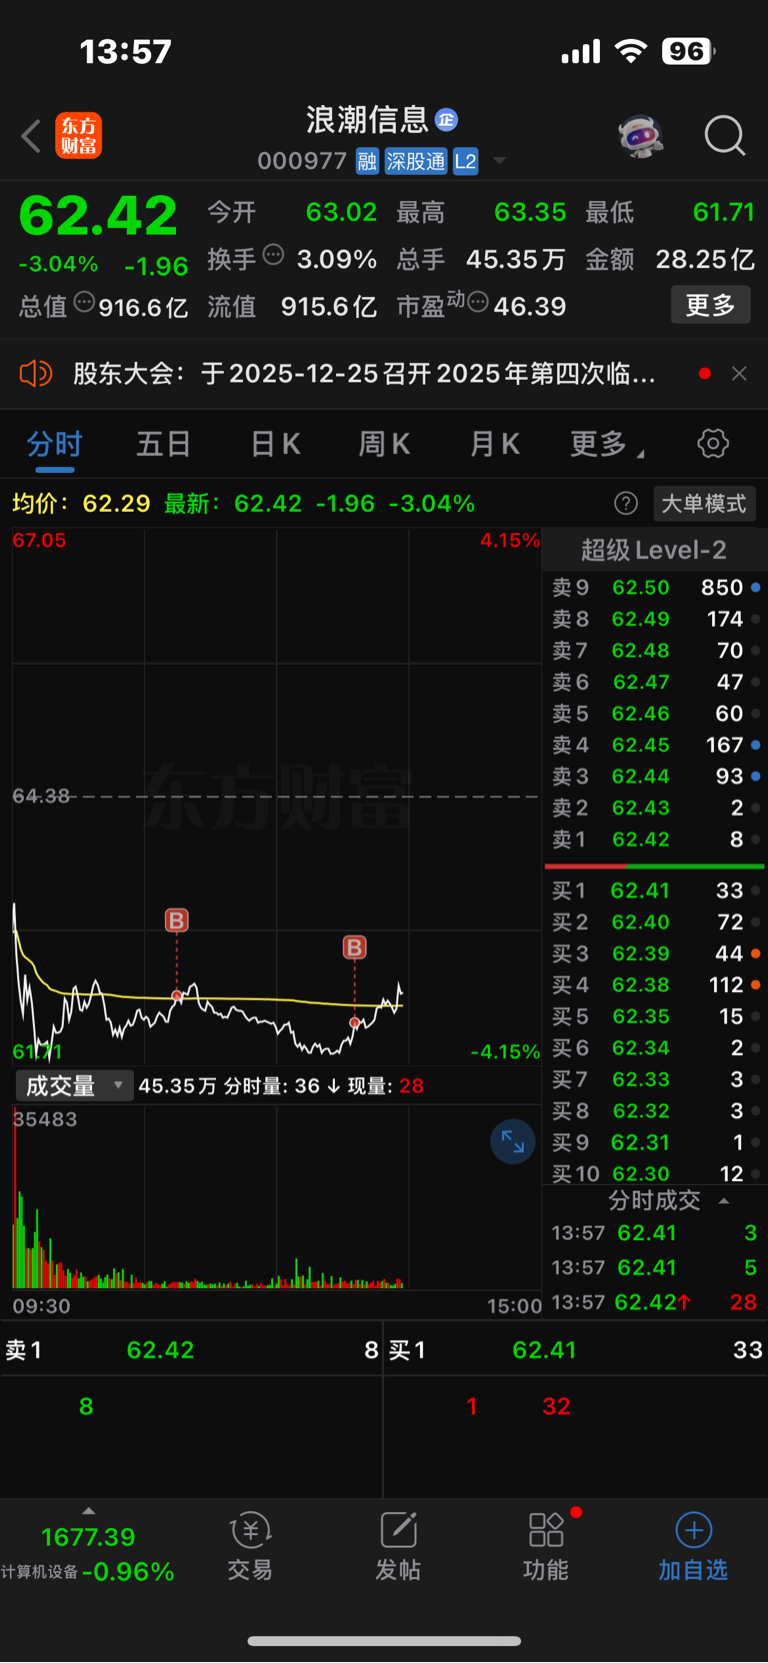Tap the 超级Level-2 header
Image resolution: width=768 pixels, height=1663 pixels.
tap(654, 550)
